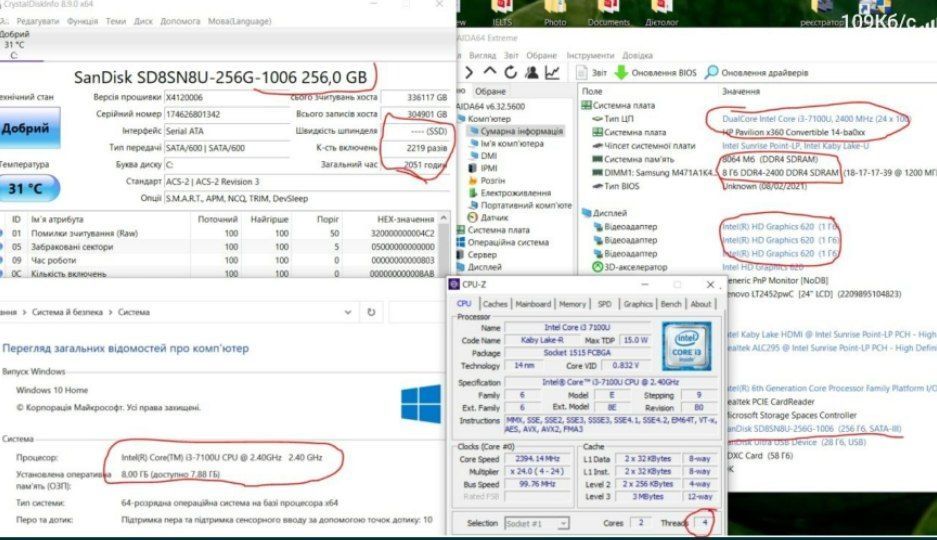
Task: Click Система й безпека breadcrumb in address bar
Action: 68,312
